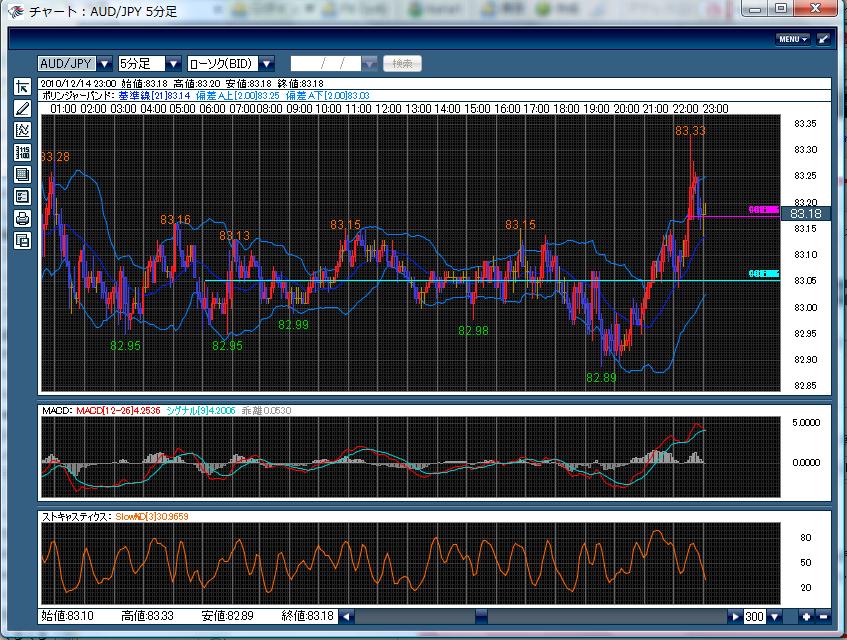This screenshot has width=847, height=640.
Task: Click the horizontal chart scrollbar thumb
Action: tap(481, 616)
